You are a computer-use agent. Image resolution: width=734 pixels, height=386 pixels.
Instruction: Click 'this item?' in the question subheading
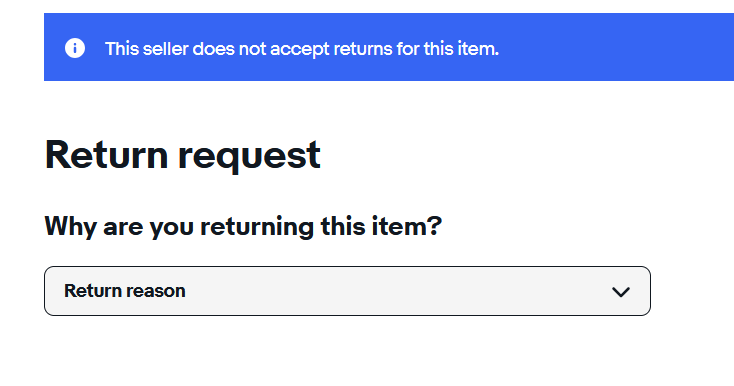(x=381, y=226)
